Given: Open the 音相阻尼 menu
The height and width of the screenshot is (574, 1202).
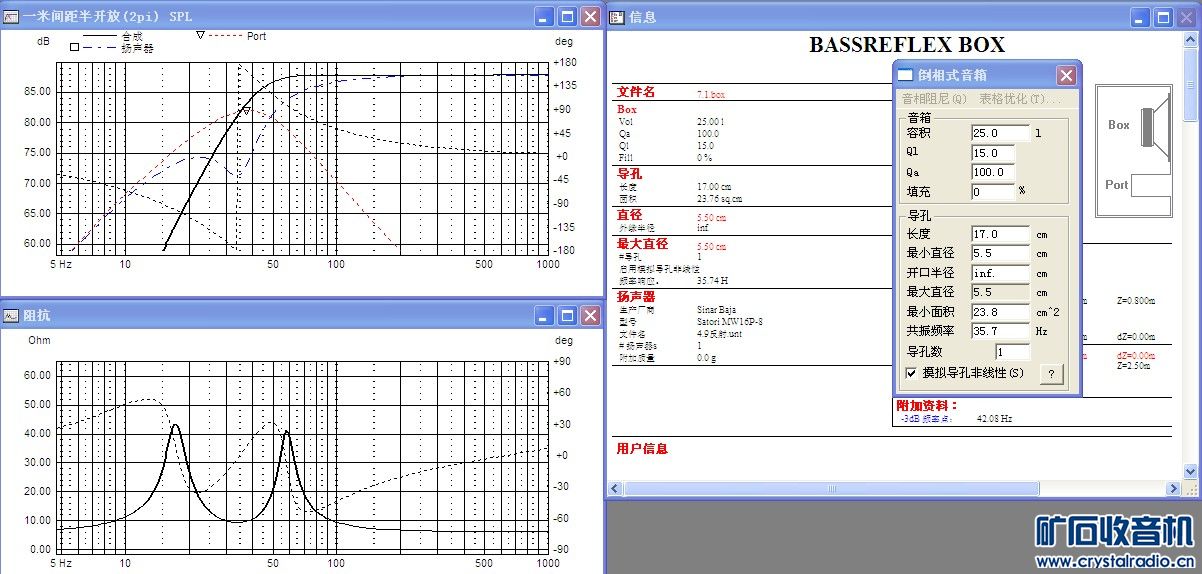Looking at the screenshot, I should point(934,99).
